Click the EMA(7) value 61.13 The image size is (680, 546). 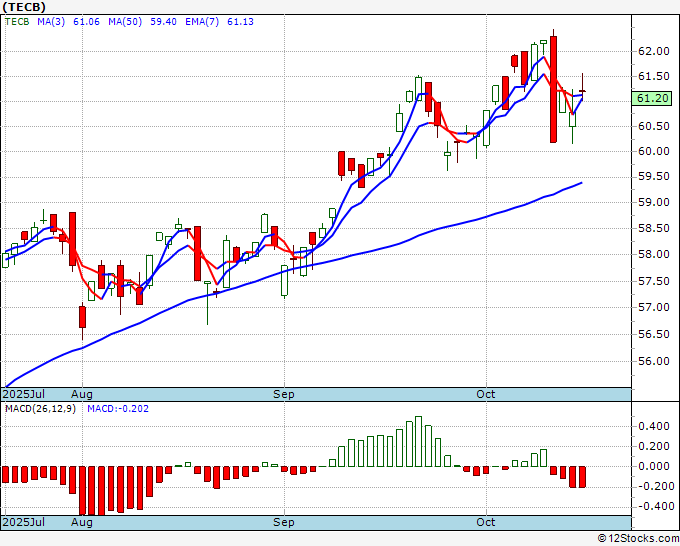click(240, 22)
